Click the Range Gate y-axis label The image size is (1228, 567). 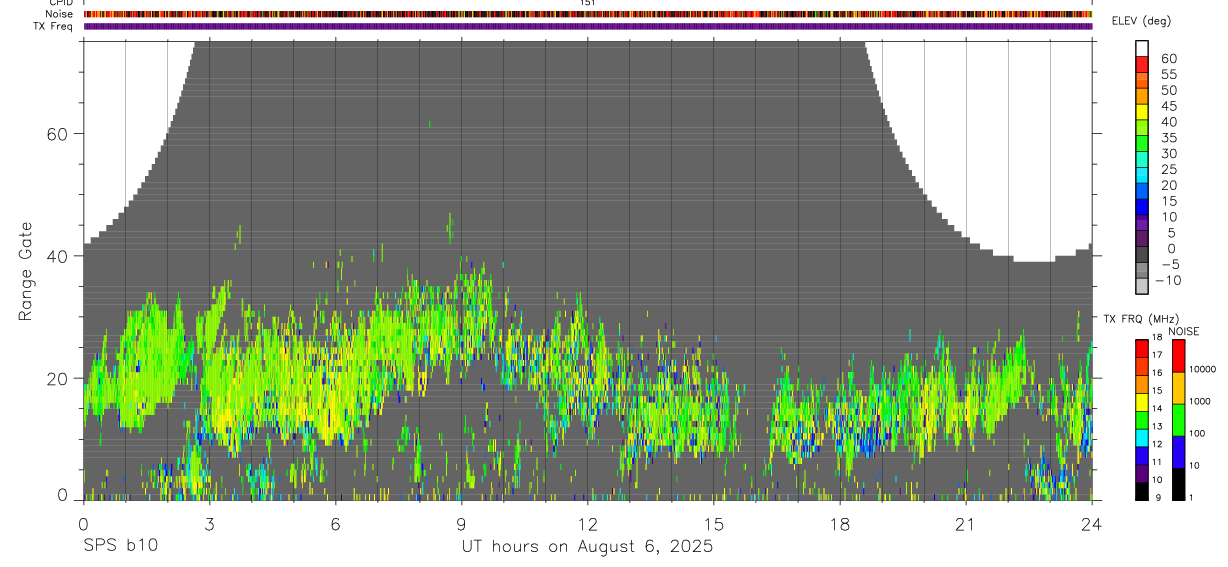[25, 272]
